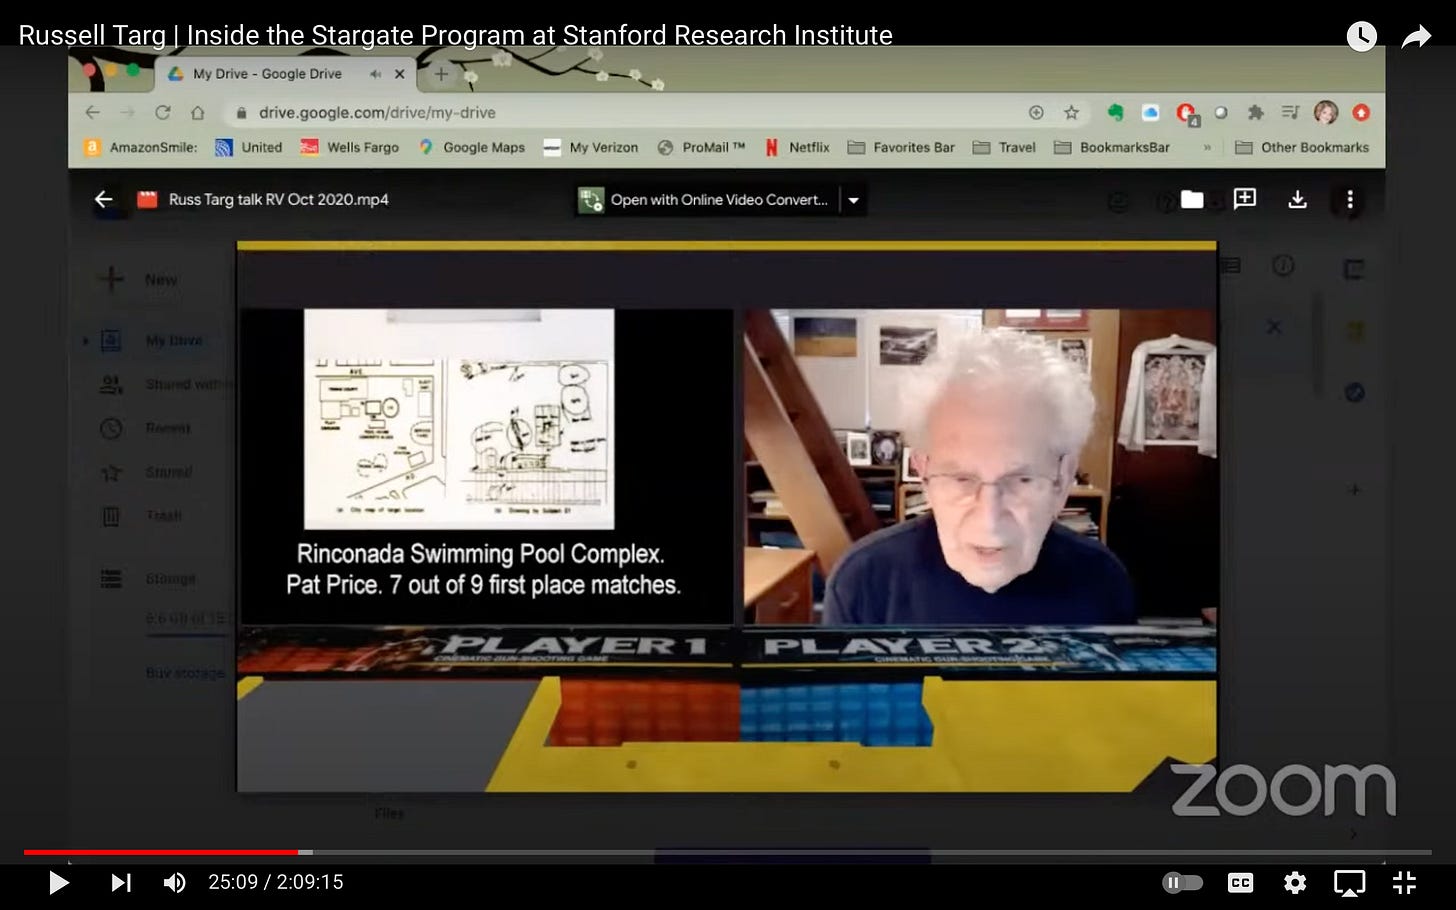This screenshot has width=1456, height=910.
Task: Return from Drive preview with back arrow
Action: point(103,199)
